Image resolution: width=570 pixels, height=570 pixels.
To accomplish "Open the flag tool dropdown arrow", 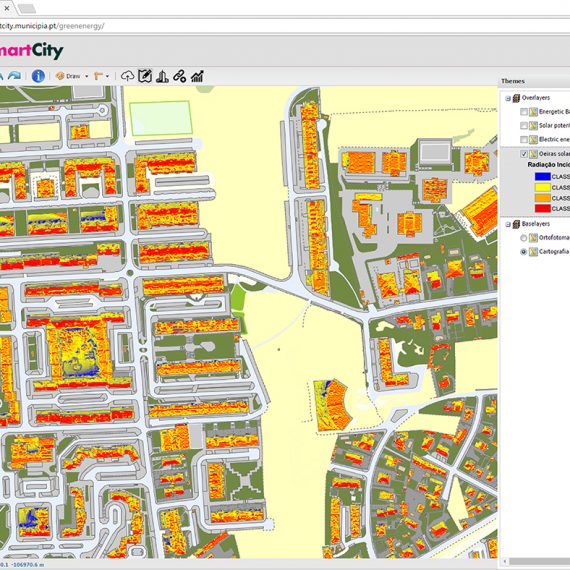I will click(x=107, y=76).
